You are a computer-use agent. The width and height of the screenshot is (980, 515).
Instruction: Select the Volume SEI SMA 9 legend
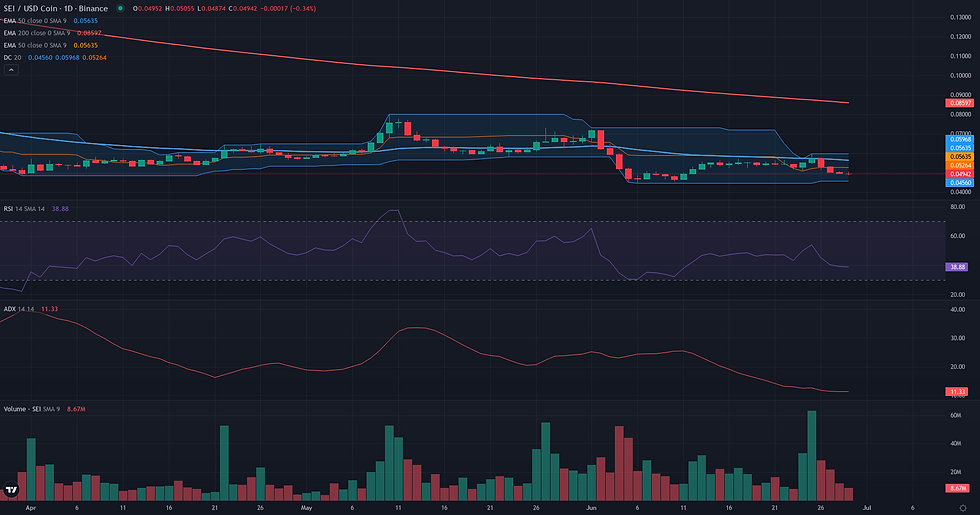coord(44,409)
